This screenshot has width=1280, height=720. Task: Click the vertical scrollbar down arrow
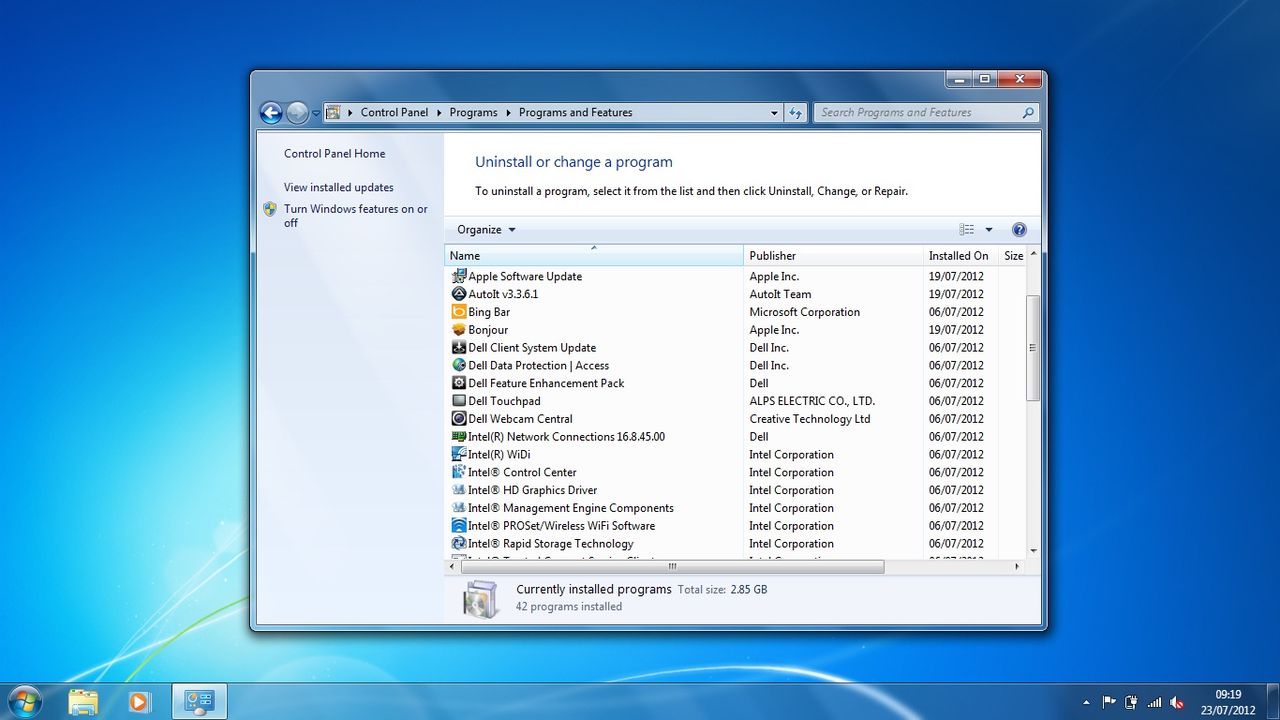[1033, 551]
